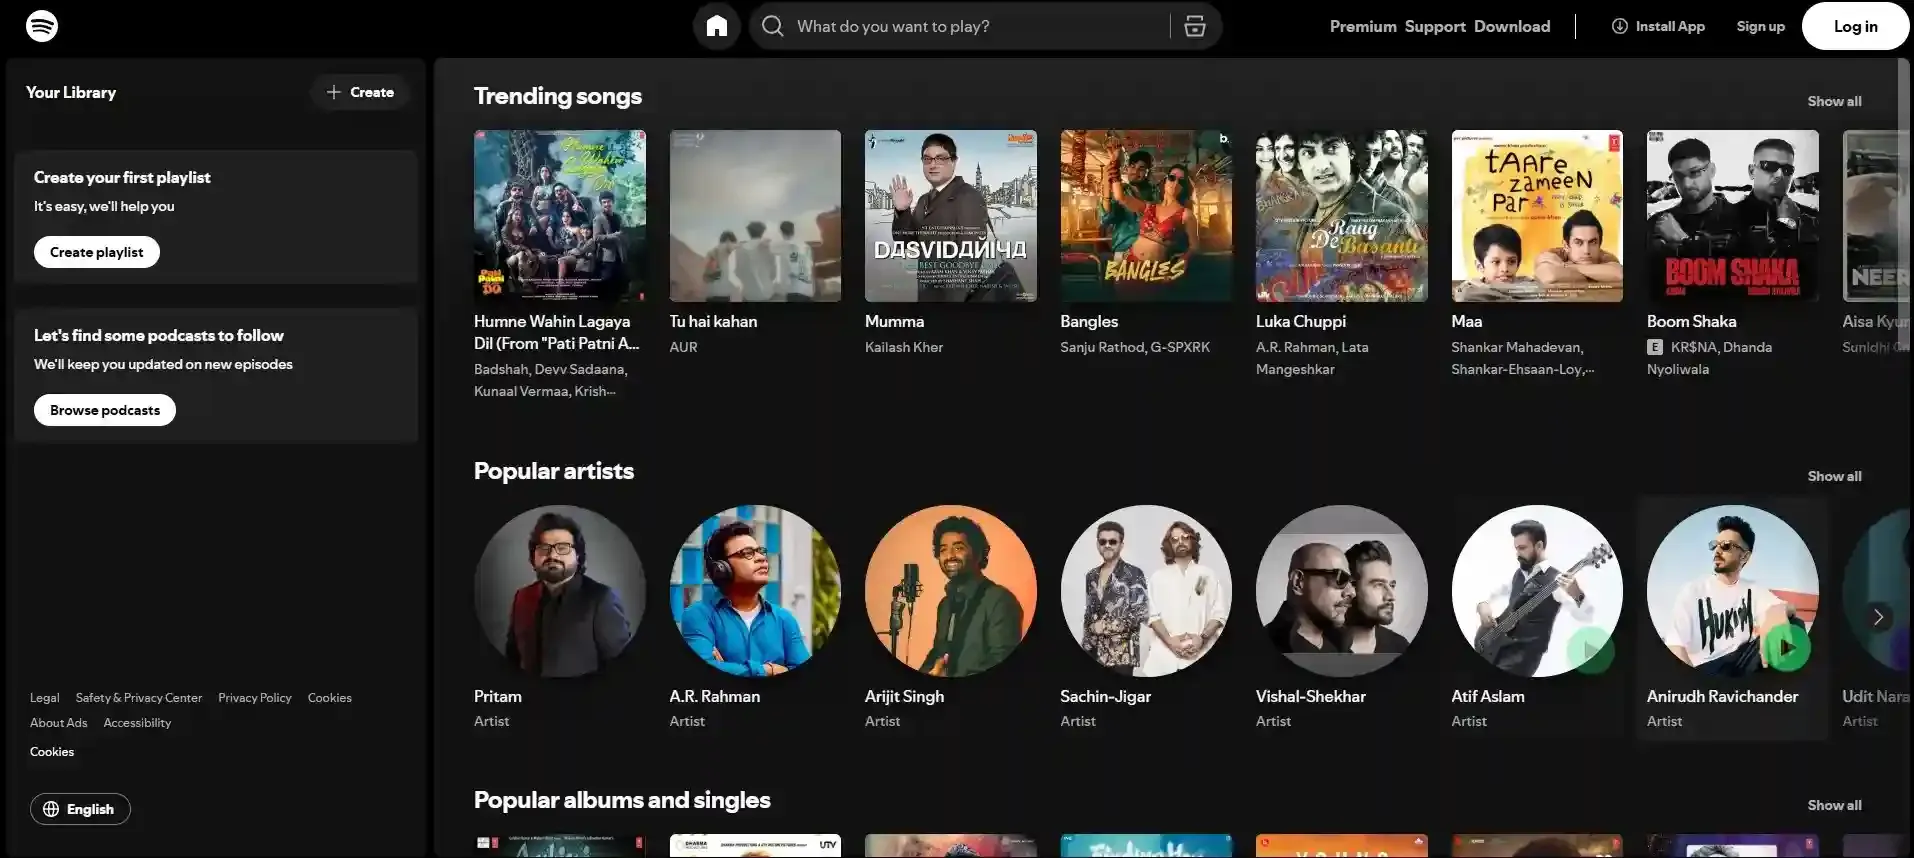Screen dimensions: 1914x858
Task: Click Browse podcasts button
Action: [105, 410]
